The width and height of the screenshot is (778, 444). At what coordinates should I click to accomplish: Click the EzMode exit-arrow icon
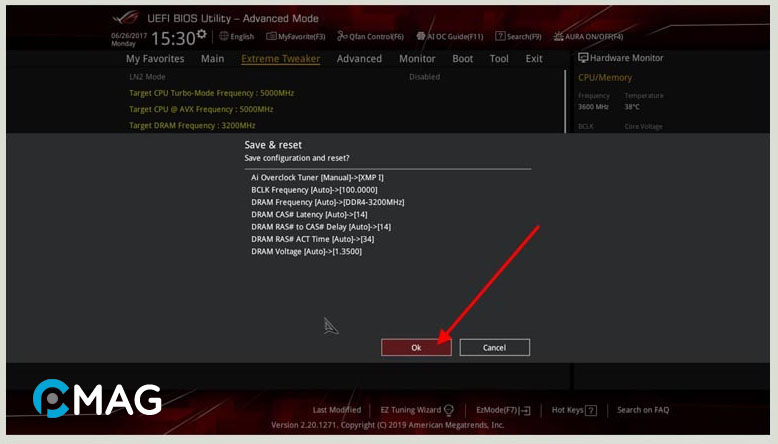tap(525, 411)
